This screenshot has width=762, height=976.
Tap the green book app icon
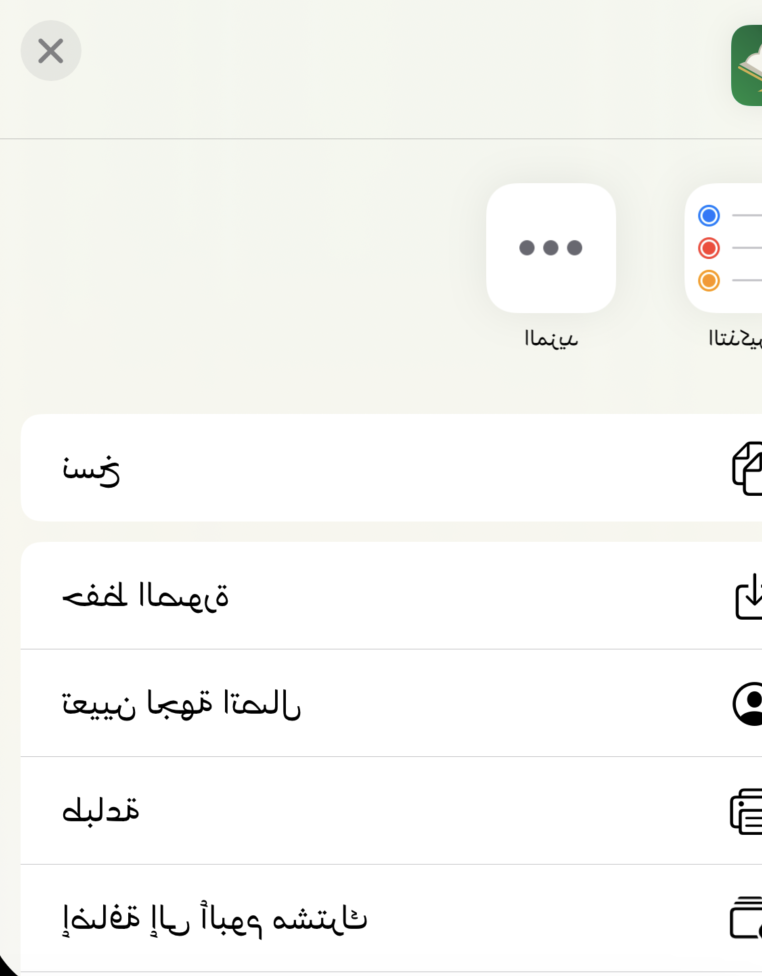click(748, 66)
